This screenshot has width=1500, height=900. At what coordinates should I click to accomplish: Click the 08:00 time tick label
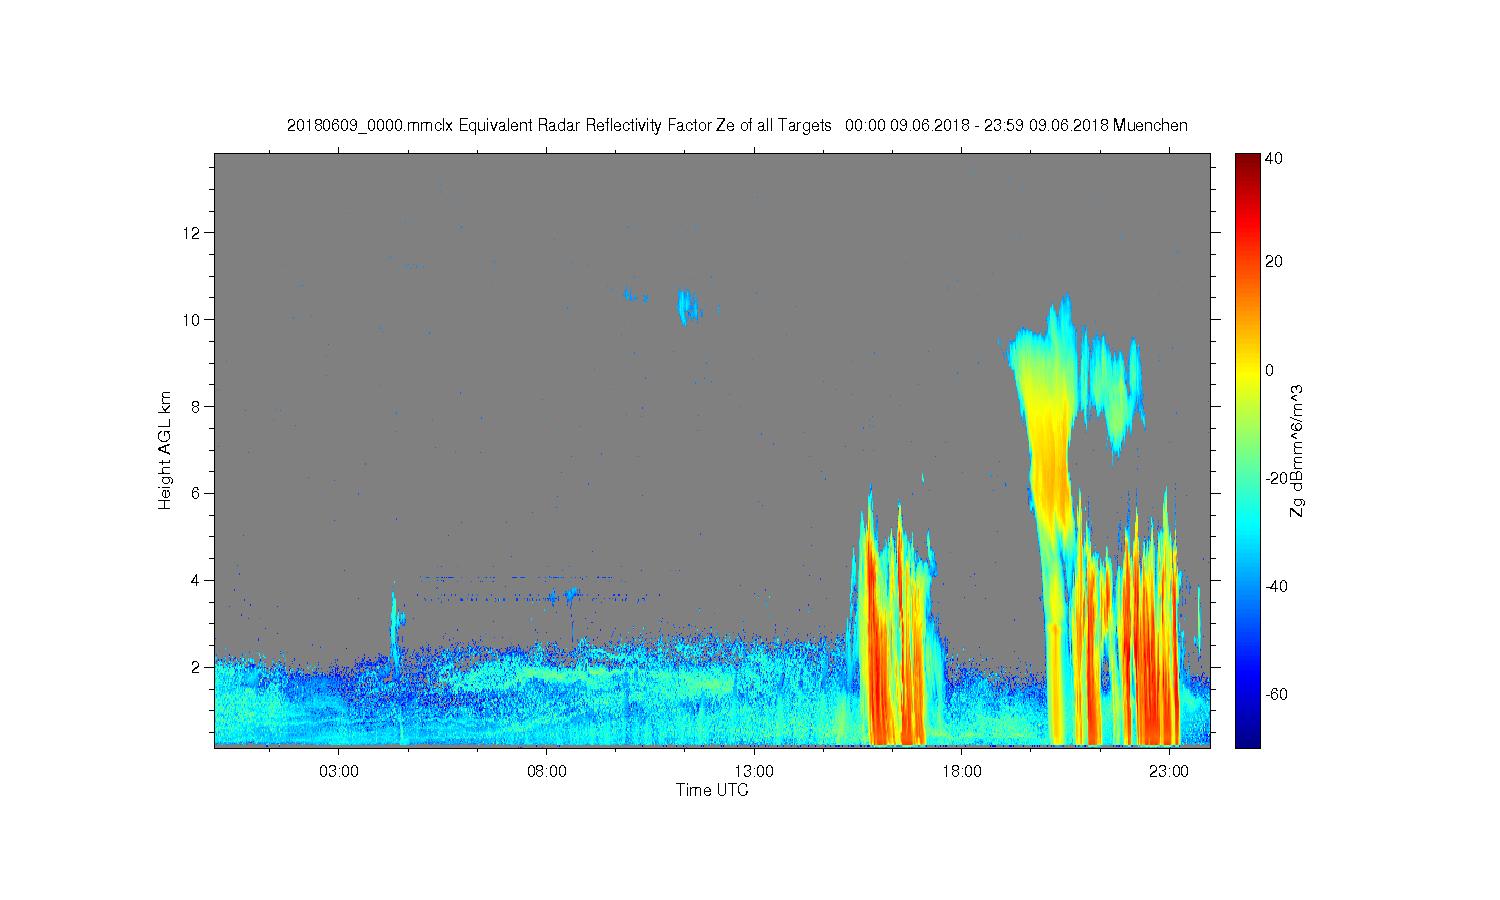[x=547, y=772]
